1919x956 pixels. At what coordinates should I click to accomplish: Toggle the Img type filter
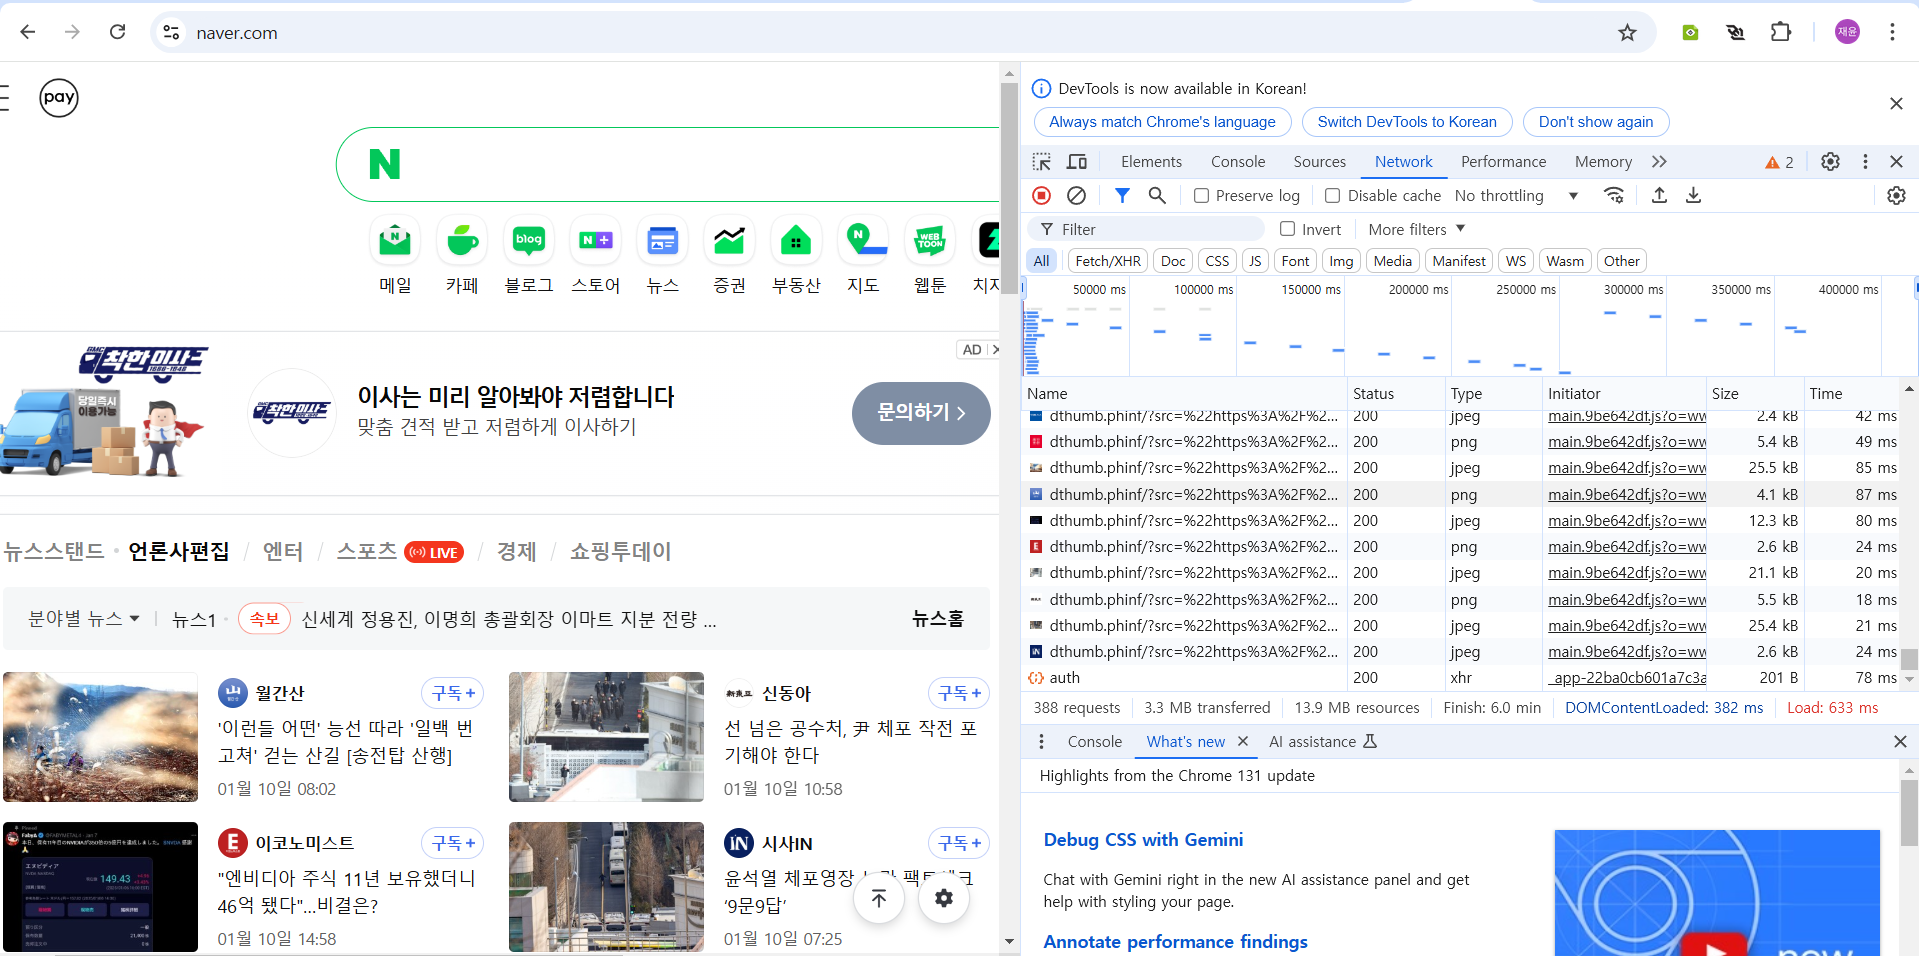1341,261
